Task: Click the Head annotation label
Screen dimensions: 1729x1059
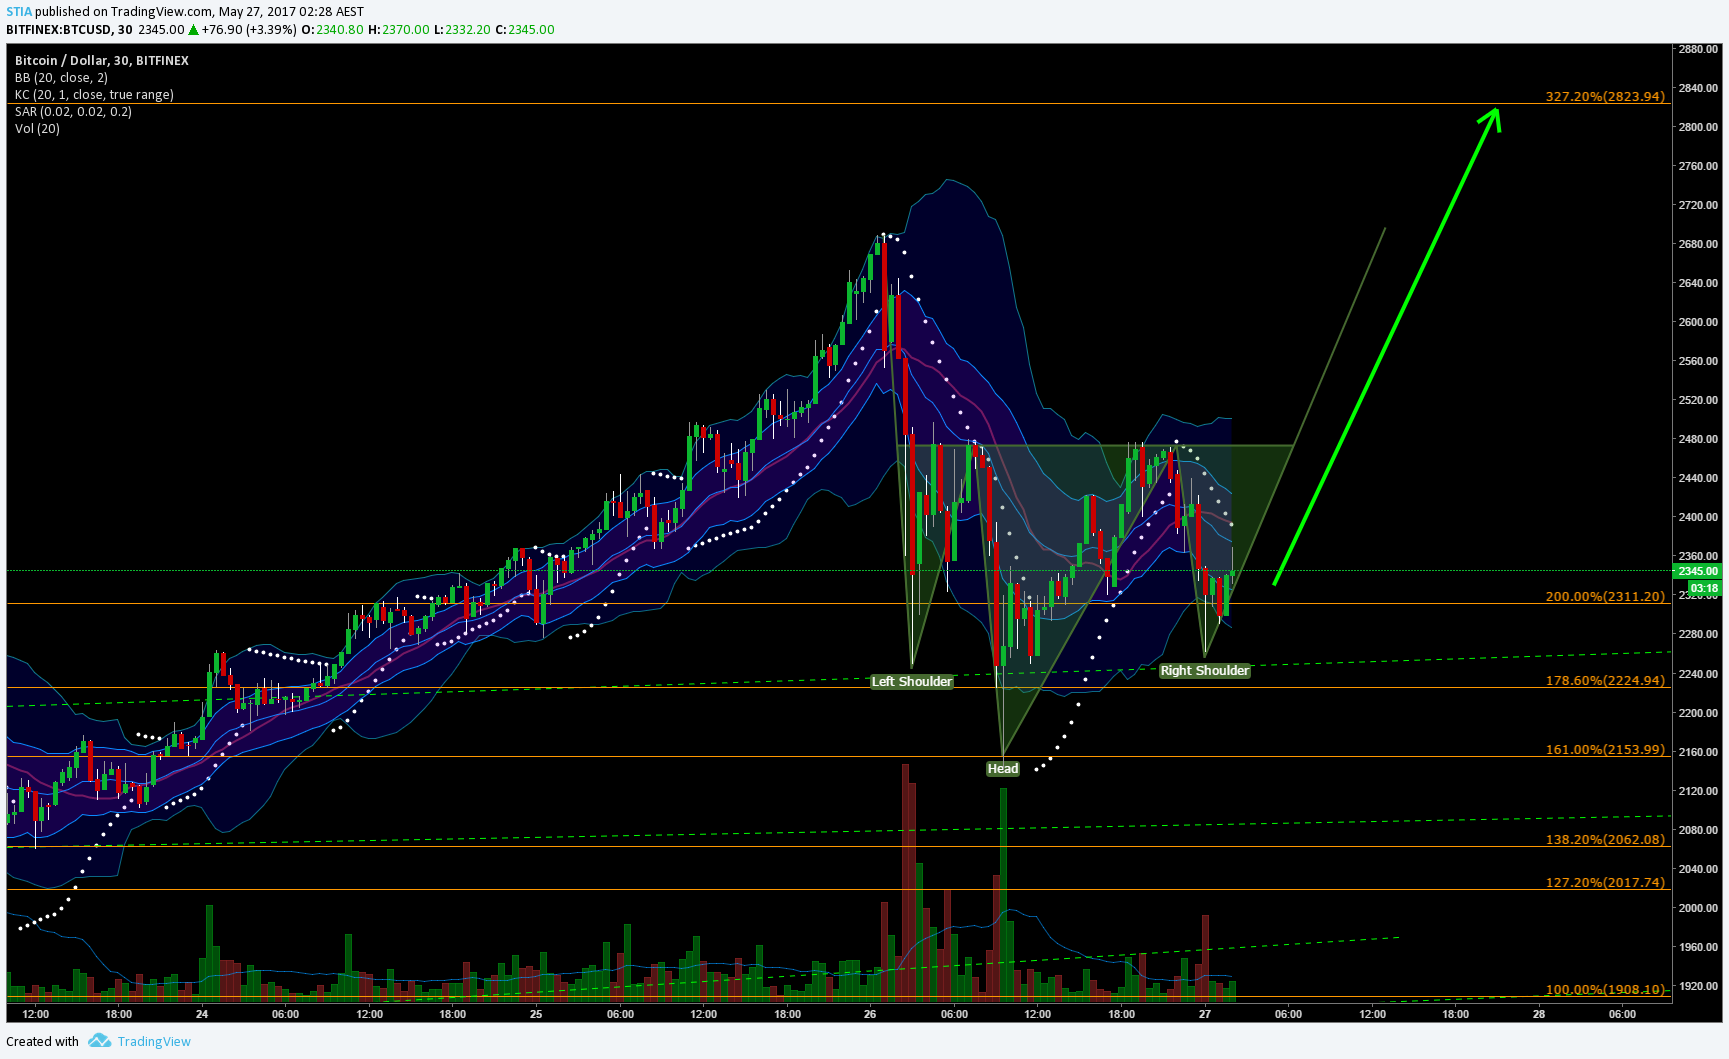Action: (x=1002, y=769)
